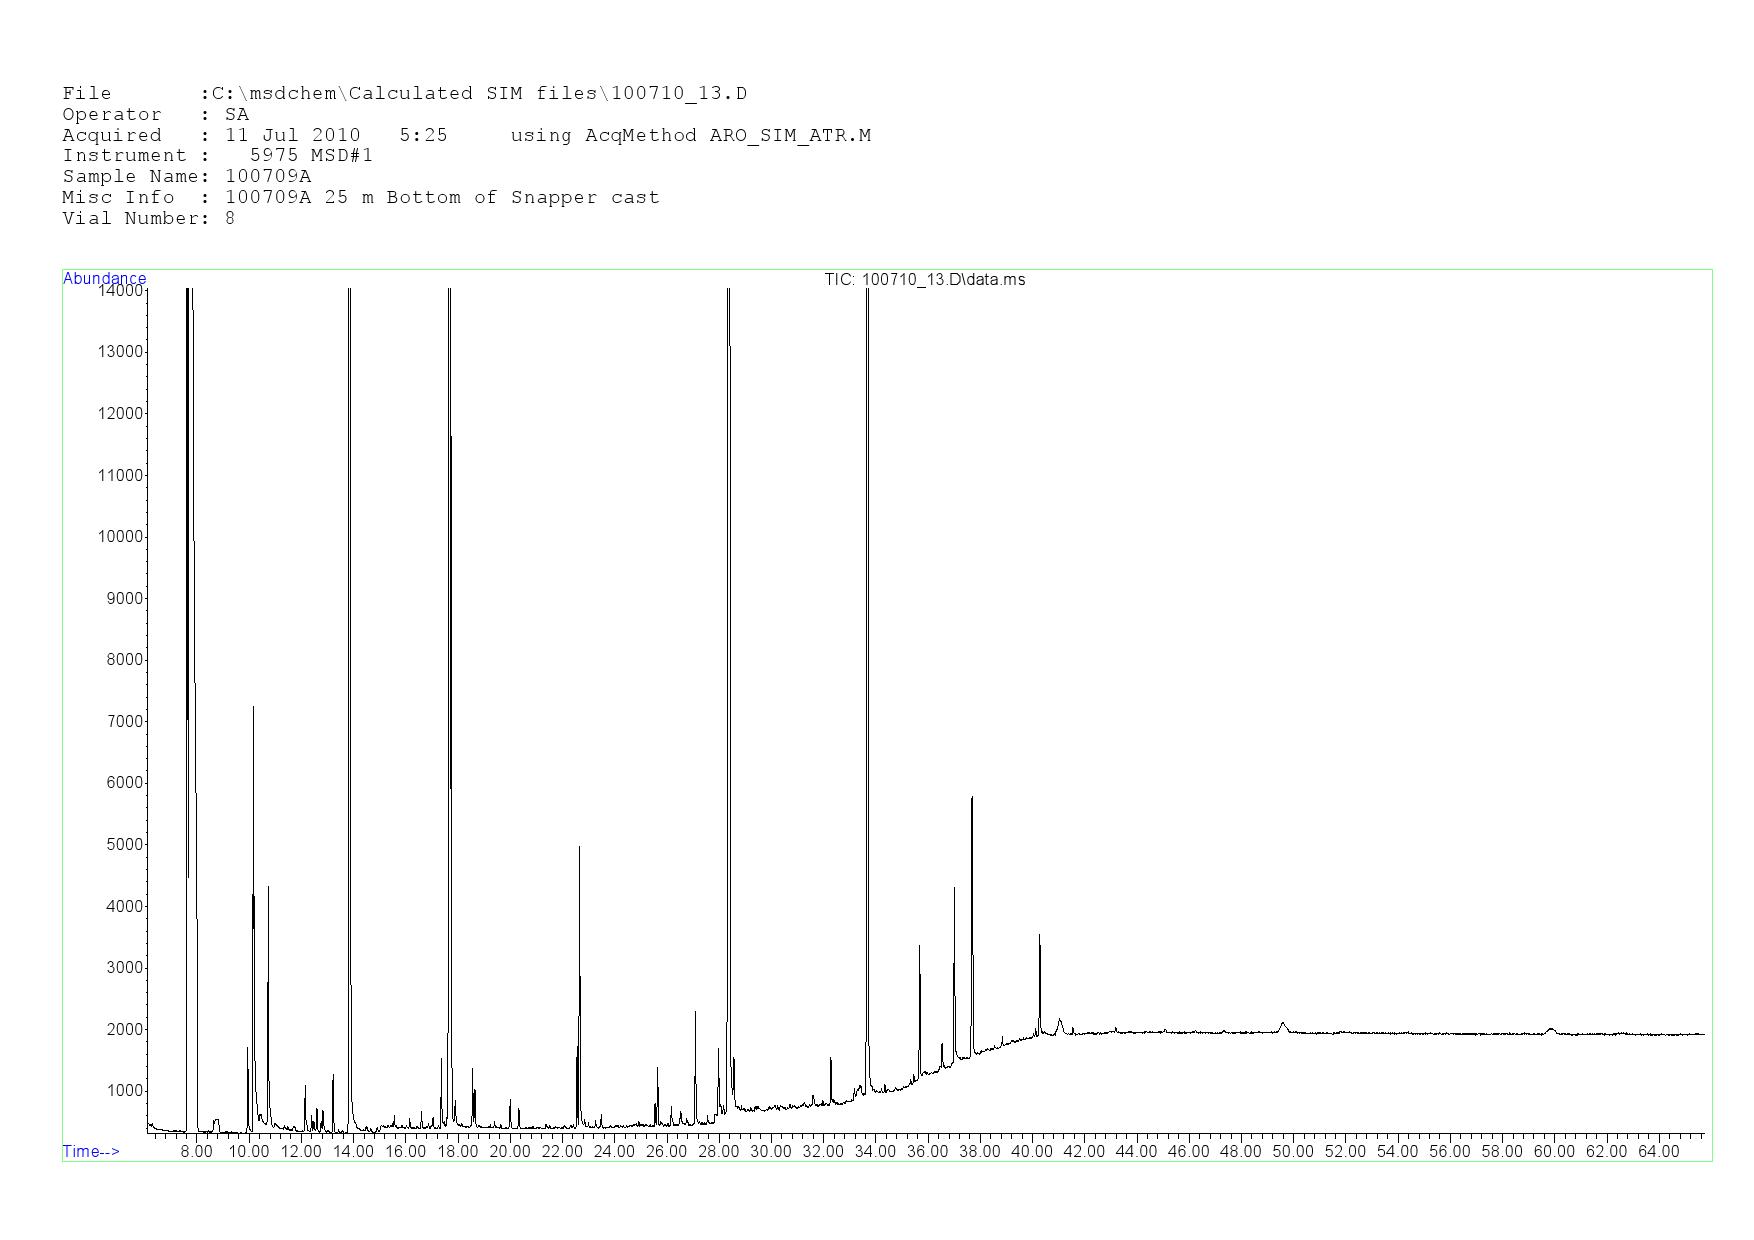The width and height of the screenshot is (1754, 1240).
Task: Click the 32.00 time axis tick label
Action: 823,1152
